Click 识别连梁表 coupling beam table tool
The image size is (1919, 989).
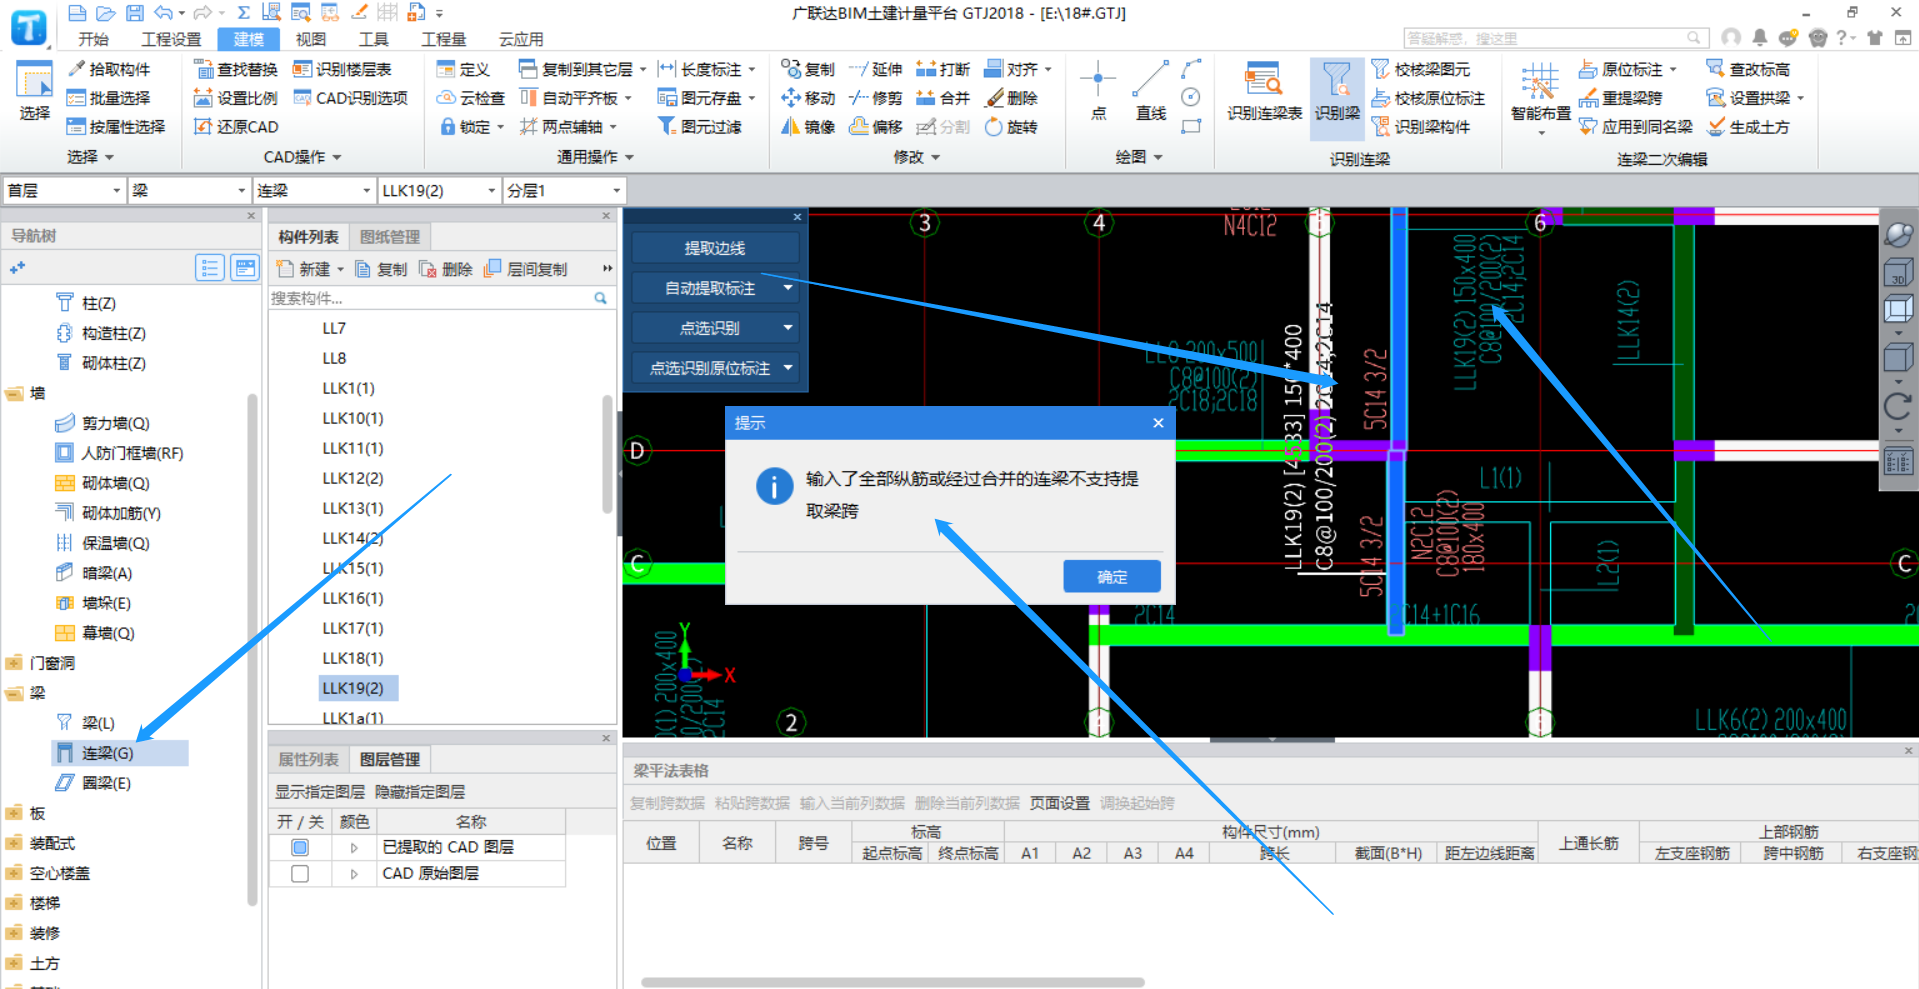(x=1264, y=91)
